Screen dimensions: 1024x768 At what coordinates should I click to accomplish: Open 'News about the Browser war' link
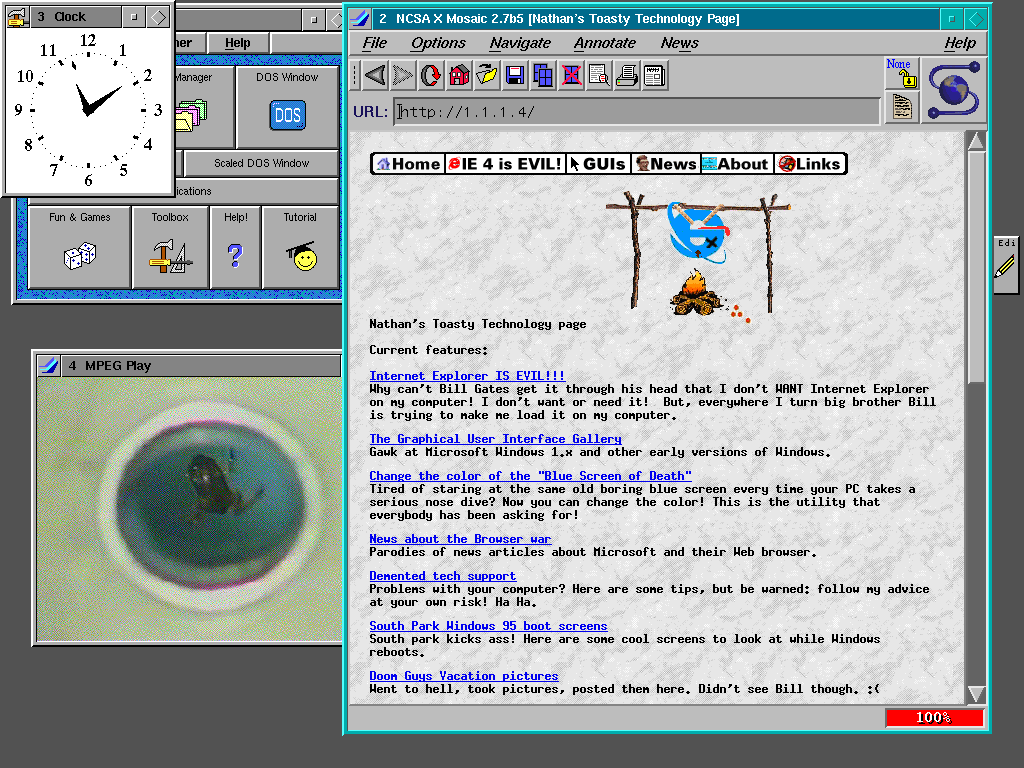[460, 539]
